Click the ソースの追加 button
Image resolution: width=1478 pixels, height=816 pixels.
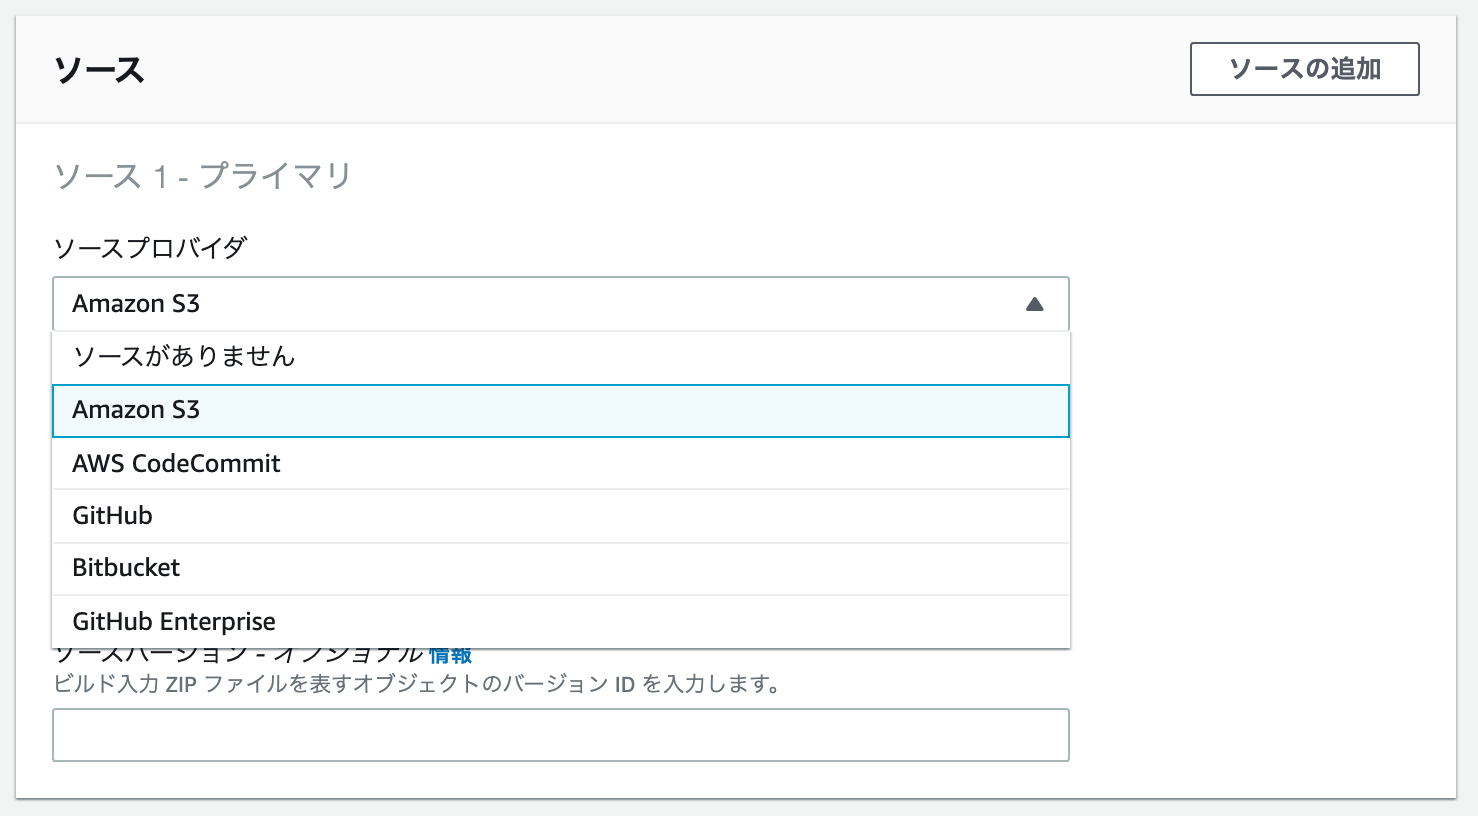point(1304,69)
